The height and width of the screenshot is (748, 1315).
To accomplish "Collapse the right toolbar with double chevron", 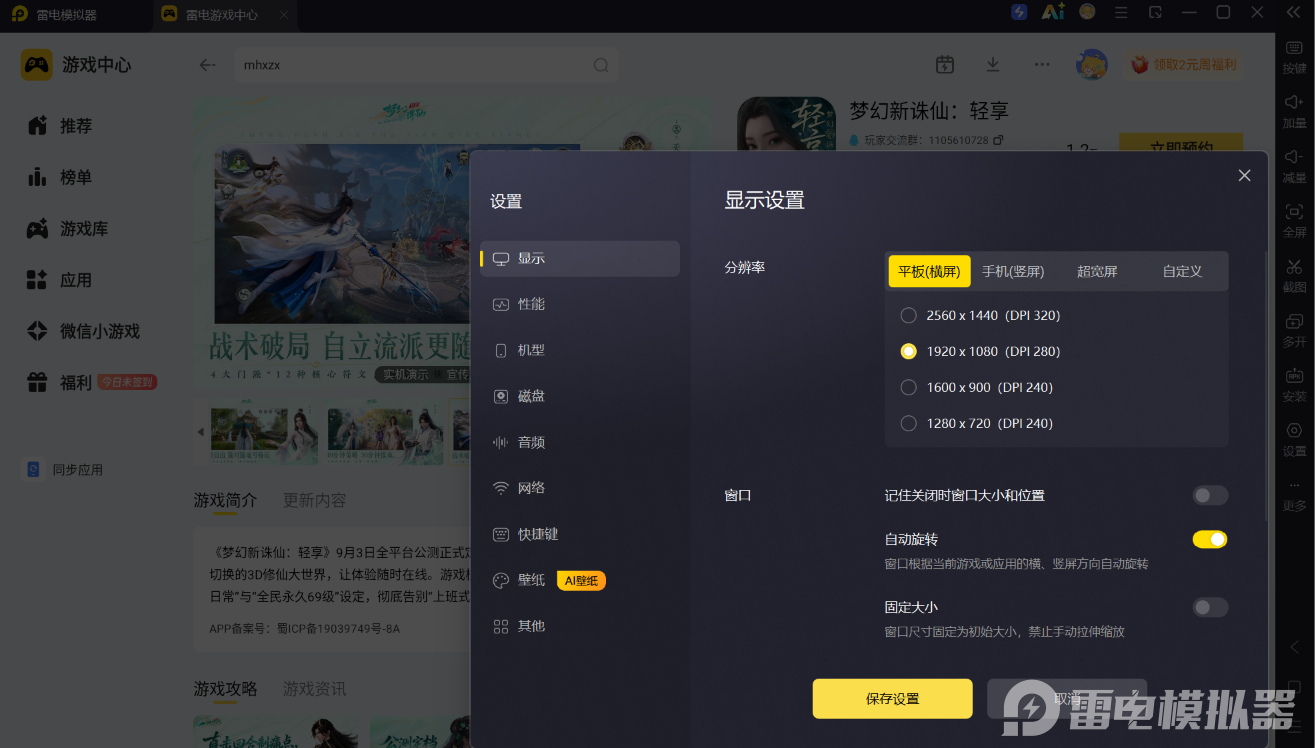I will [x=1294, y=12].
